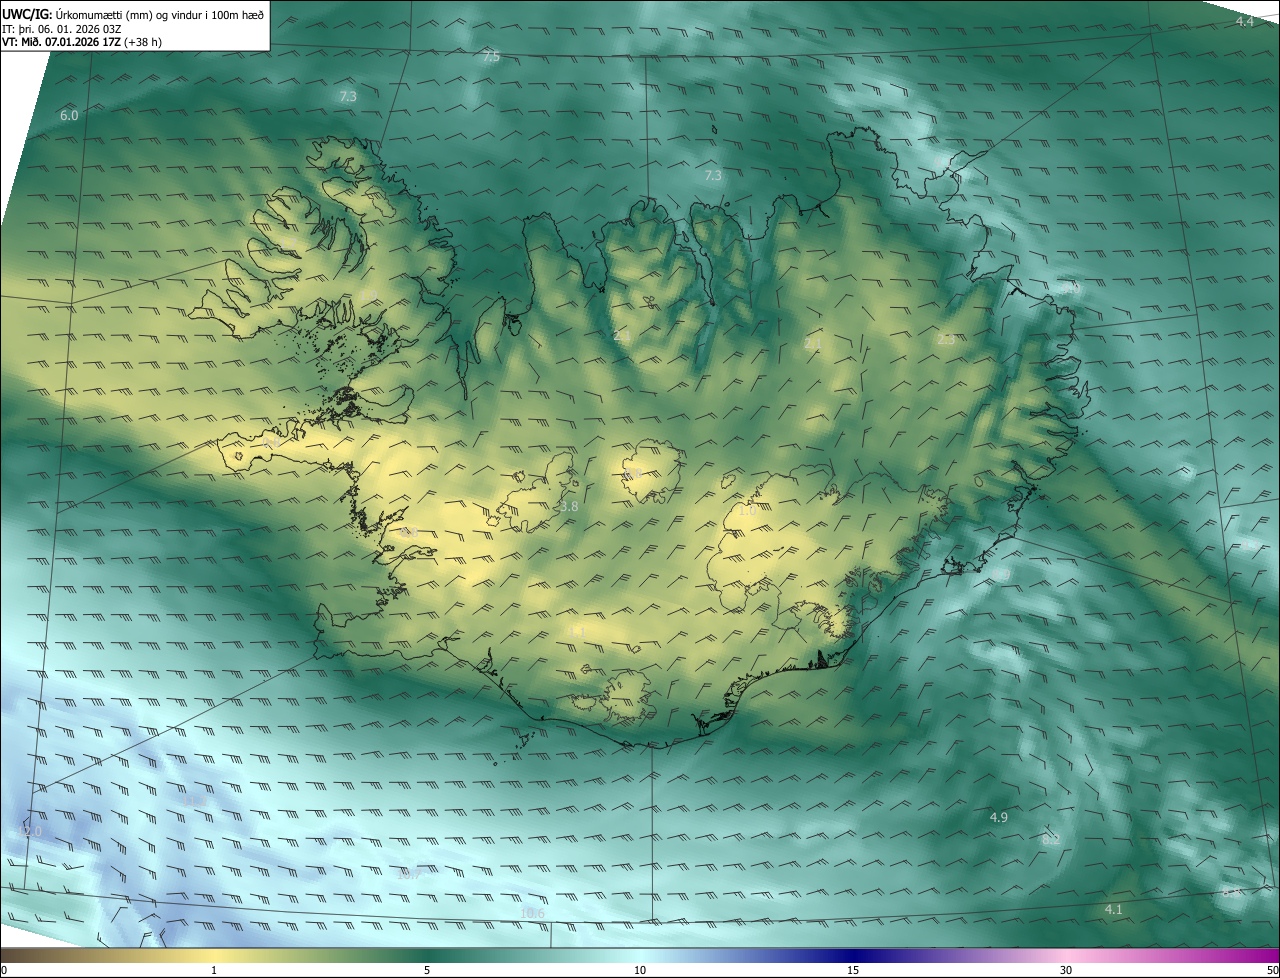This screenshot has width=1280, height=978.
Task: Click the 10.6 value label on the map
Action: point(533,914)
